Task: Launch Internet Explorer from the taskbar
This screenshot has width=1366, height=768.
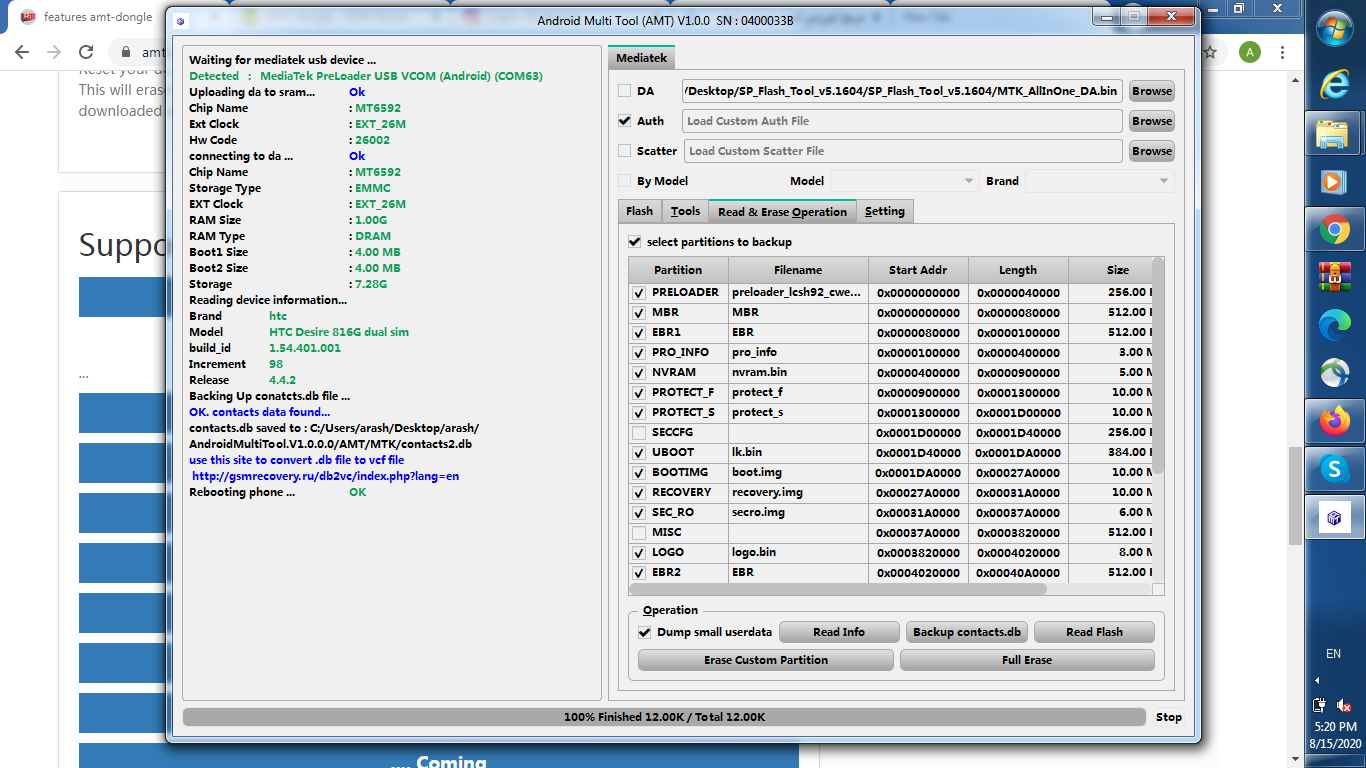Action: point(1334,83)
